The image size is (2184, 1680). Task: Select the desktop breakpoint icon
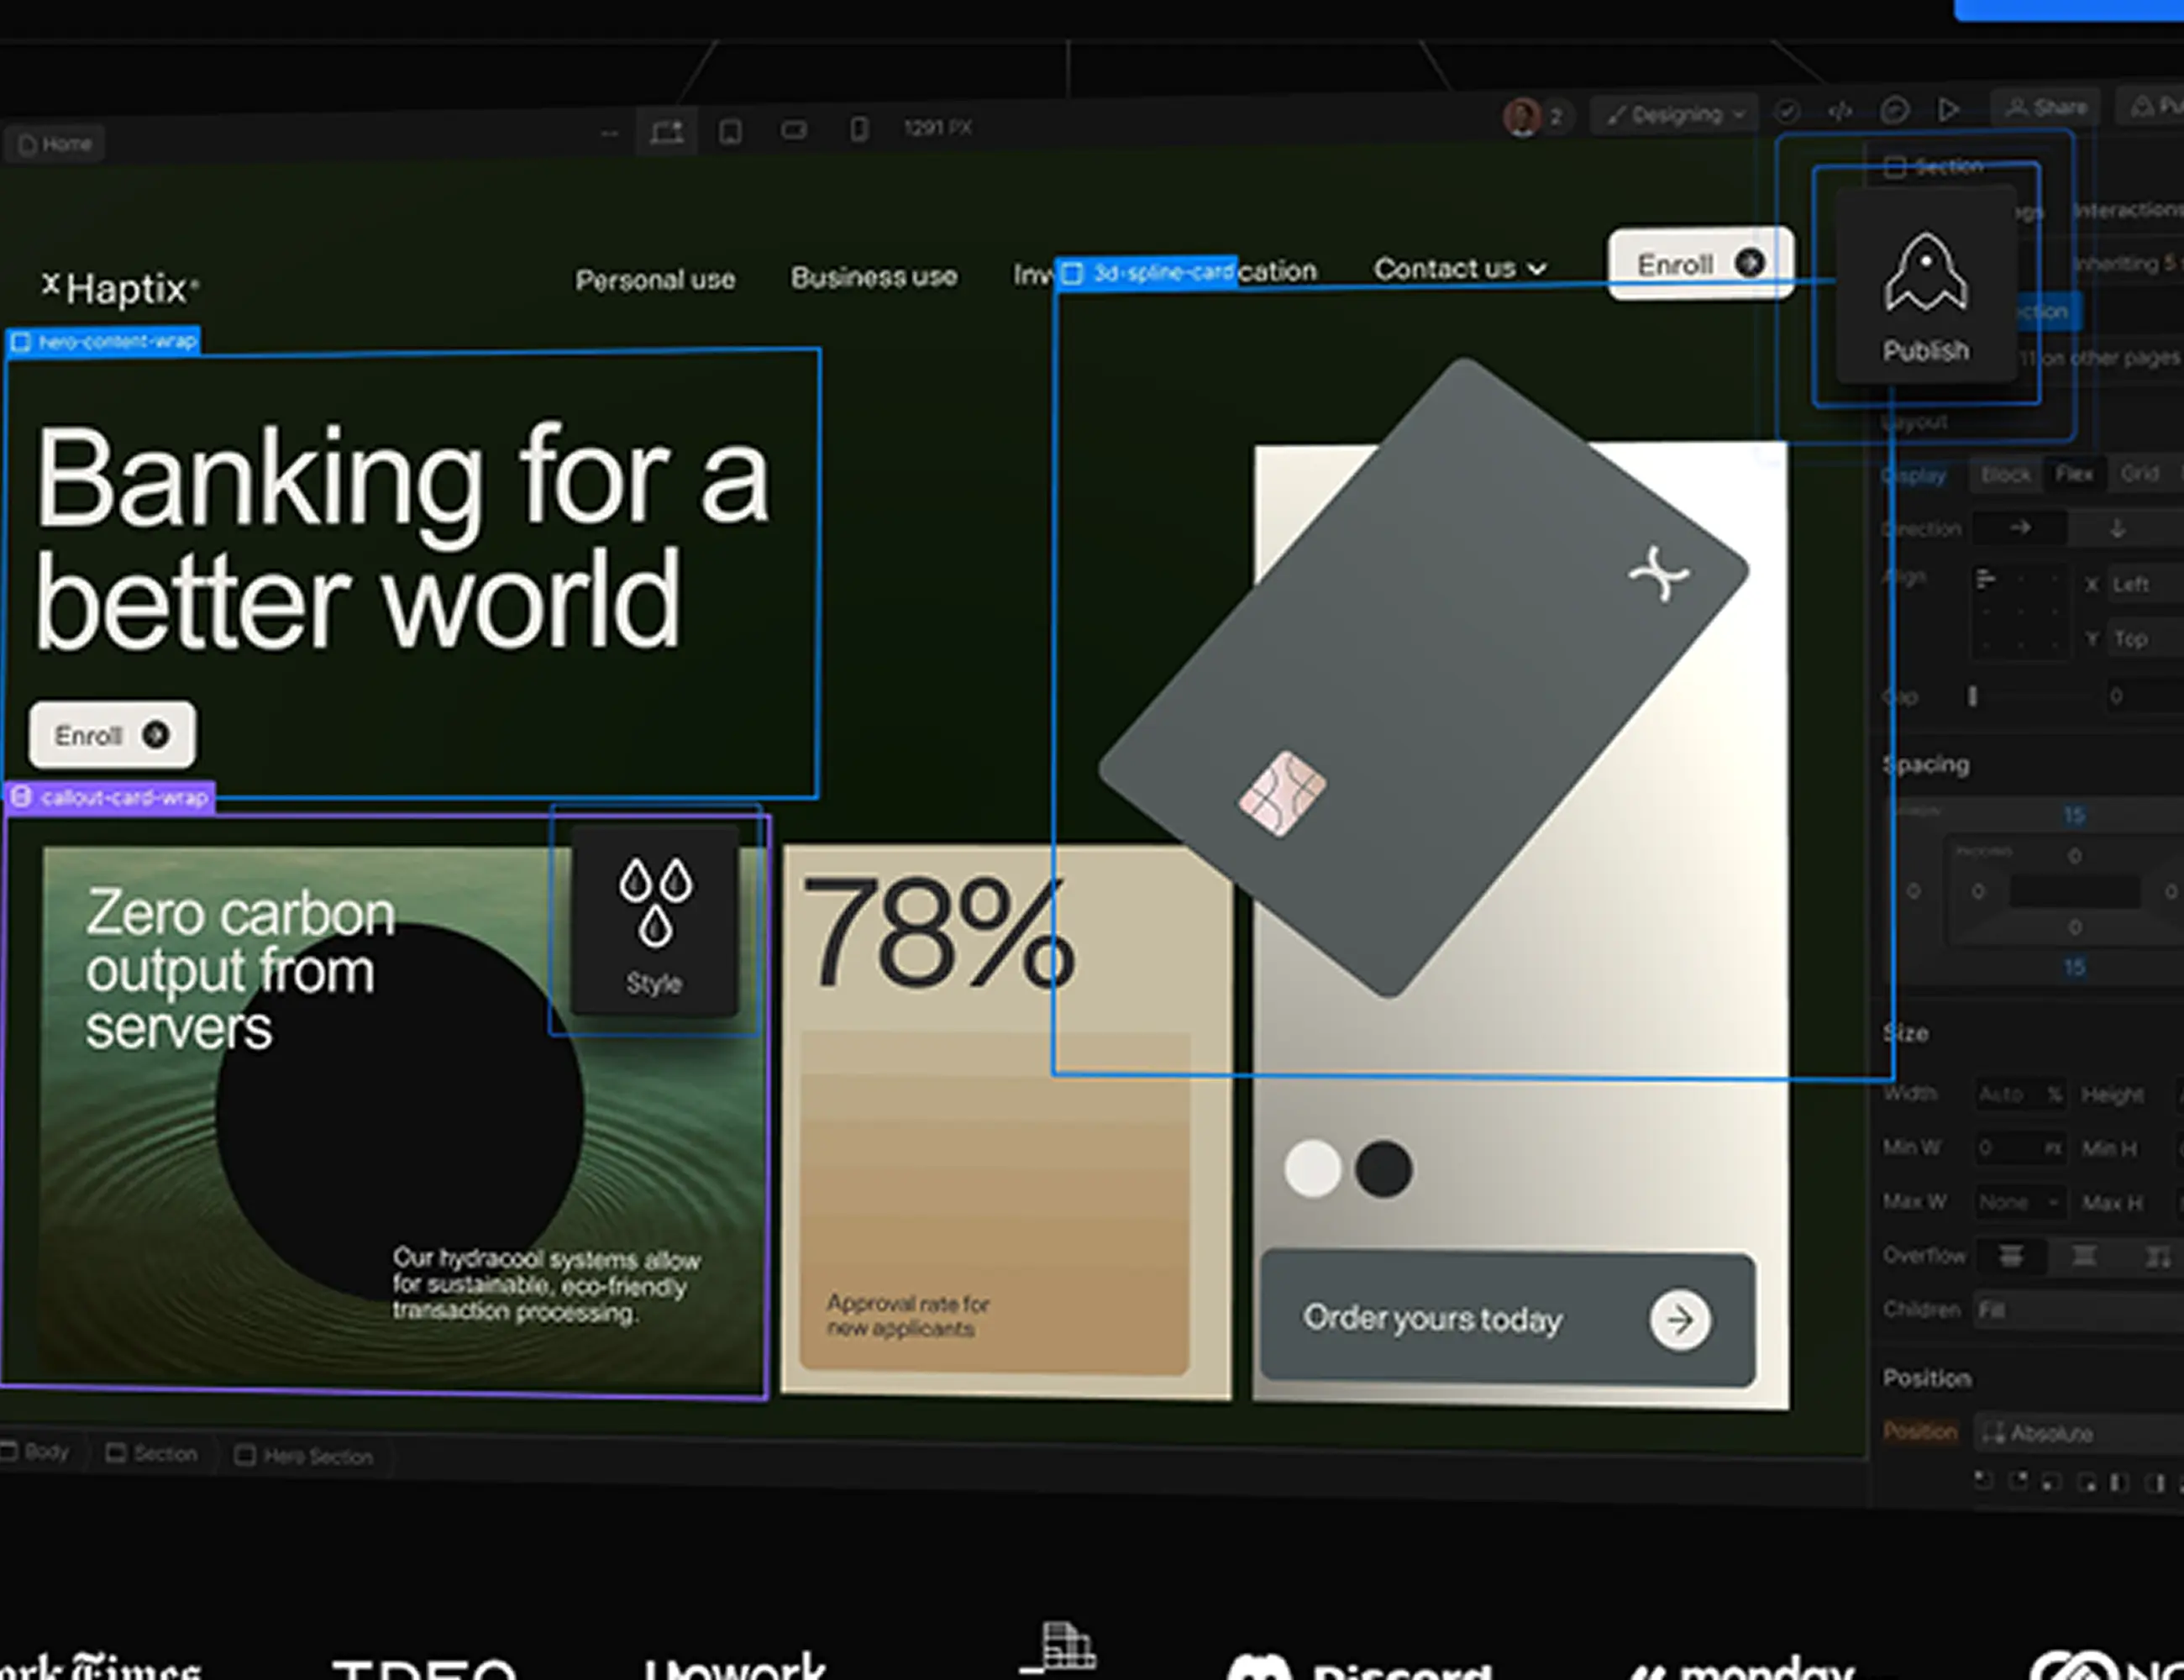pyautogui.click(x=667, y=132)
